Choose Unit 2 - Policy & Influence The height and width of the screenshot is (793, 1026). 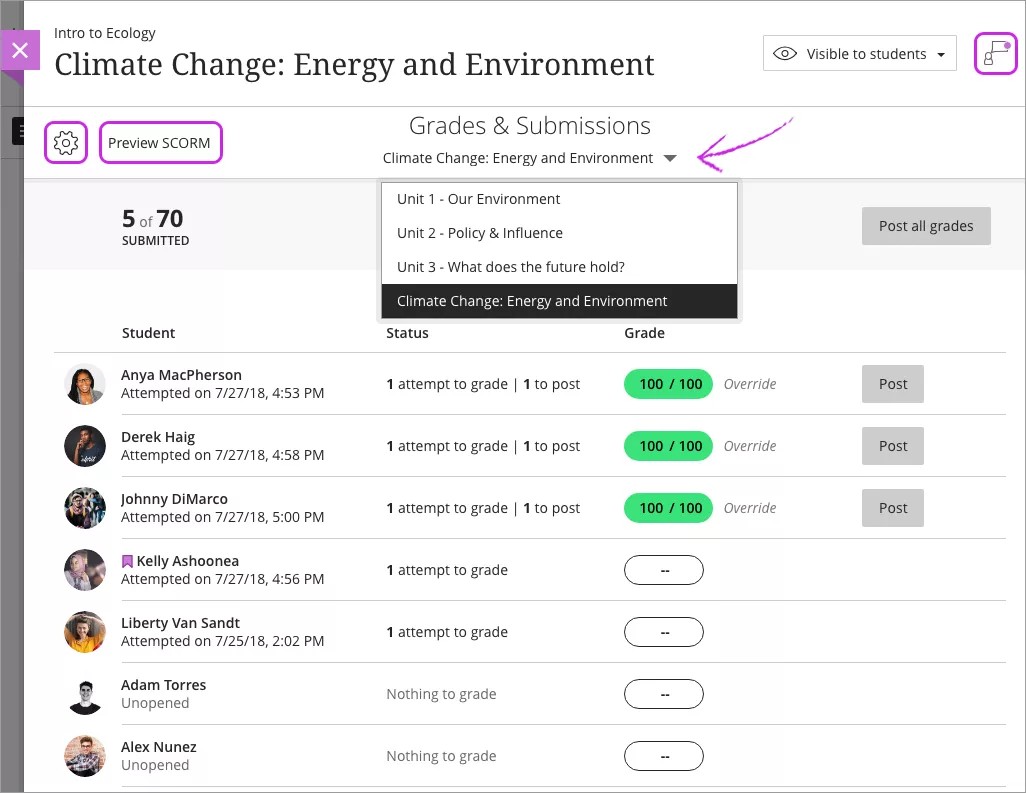pyautogui.click(x=479, y=233)
